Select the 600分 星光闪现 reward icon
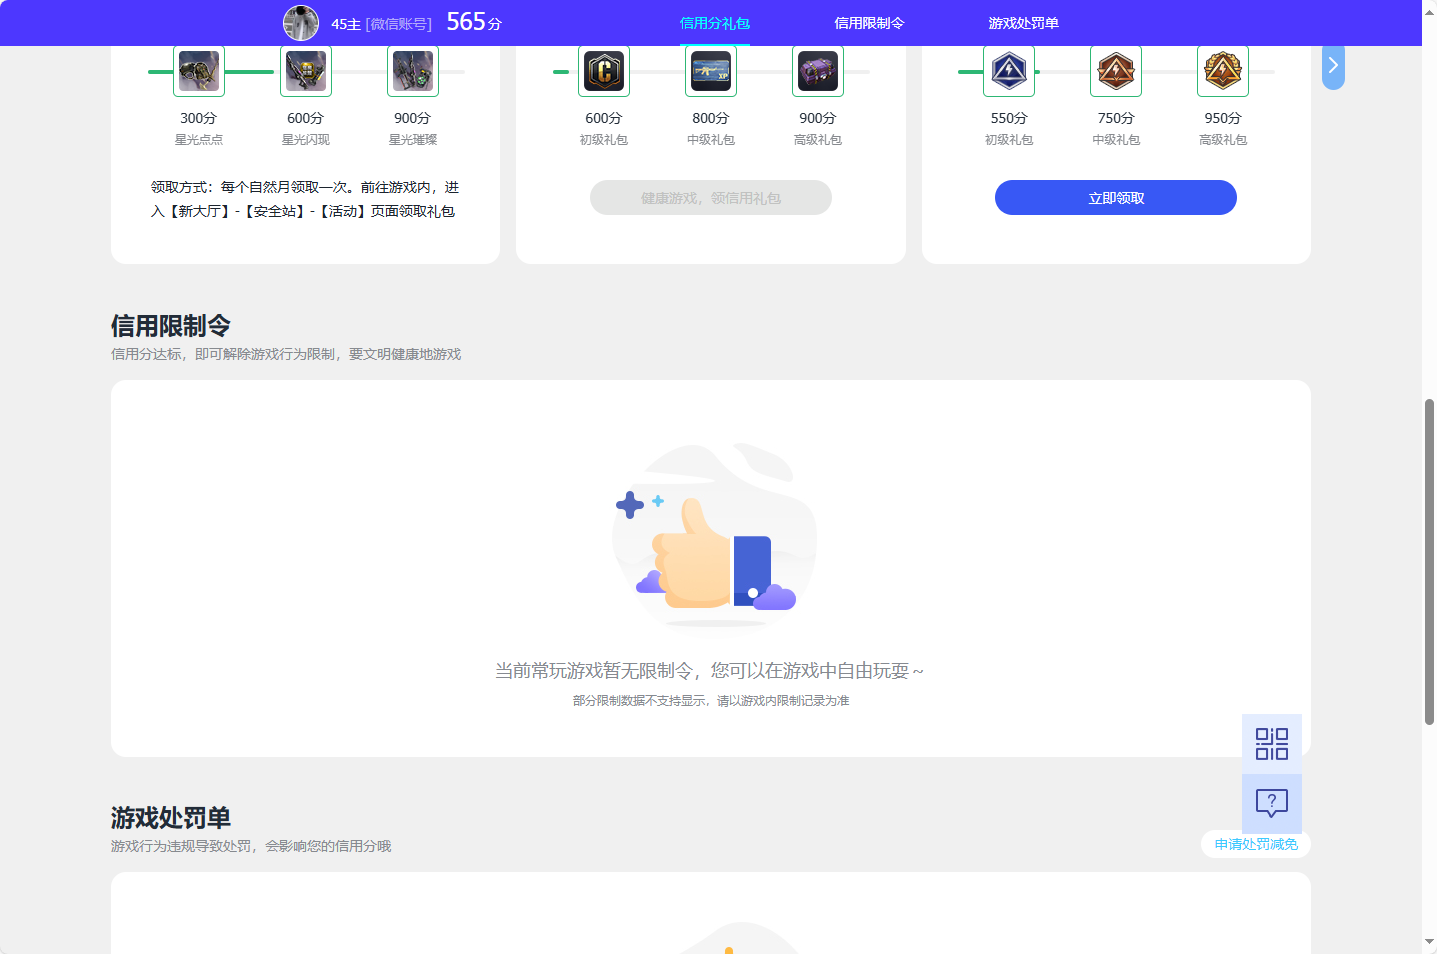The width and height of the screenshot is (1437, 954). point(306,71)
